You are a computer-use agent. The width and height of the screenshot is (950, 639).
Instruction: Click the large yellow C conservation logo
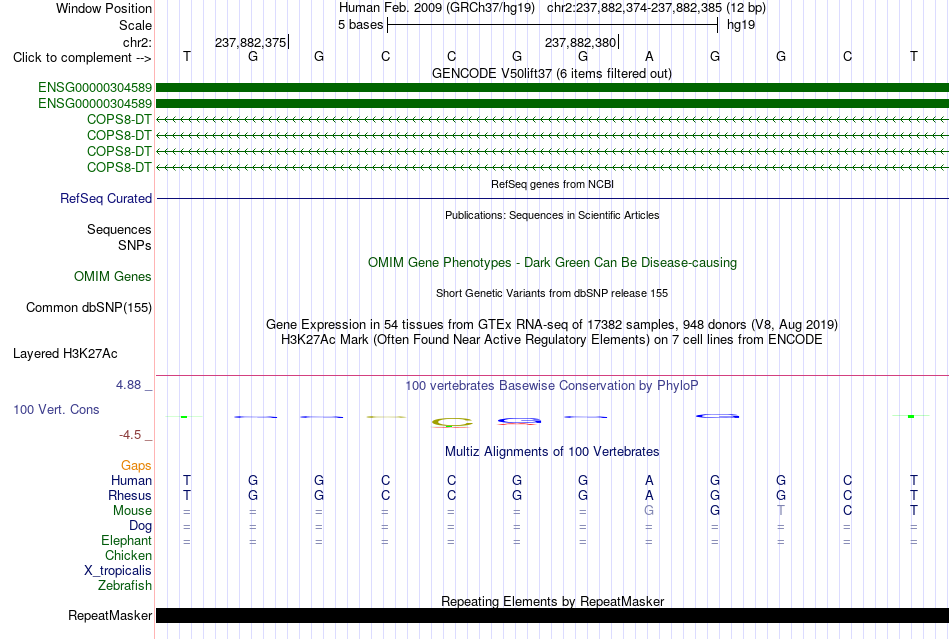(451, 422)
